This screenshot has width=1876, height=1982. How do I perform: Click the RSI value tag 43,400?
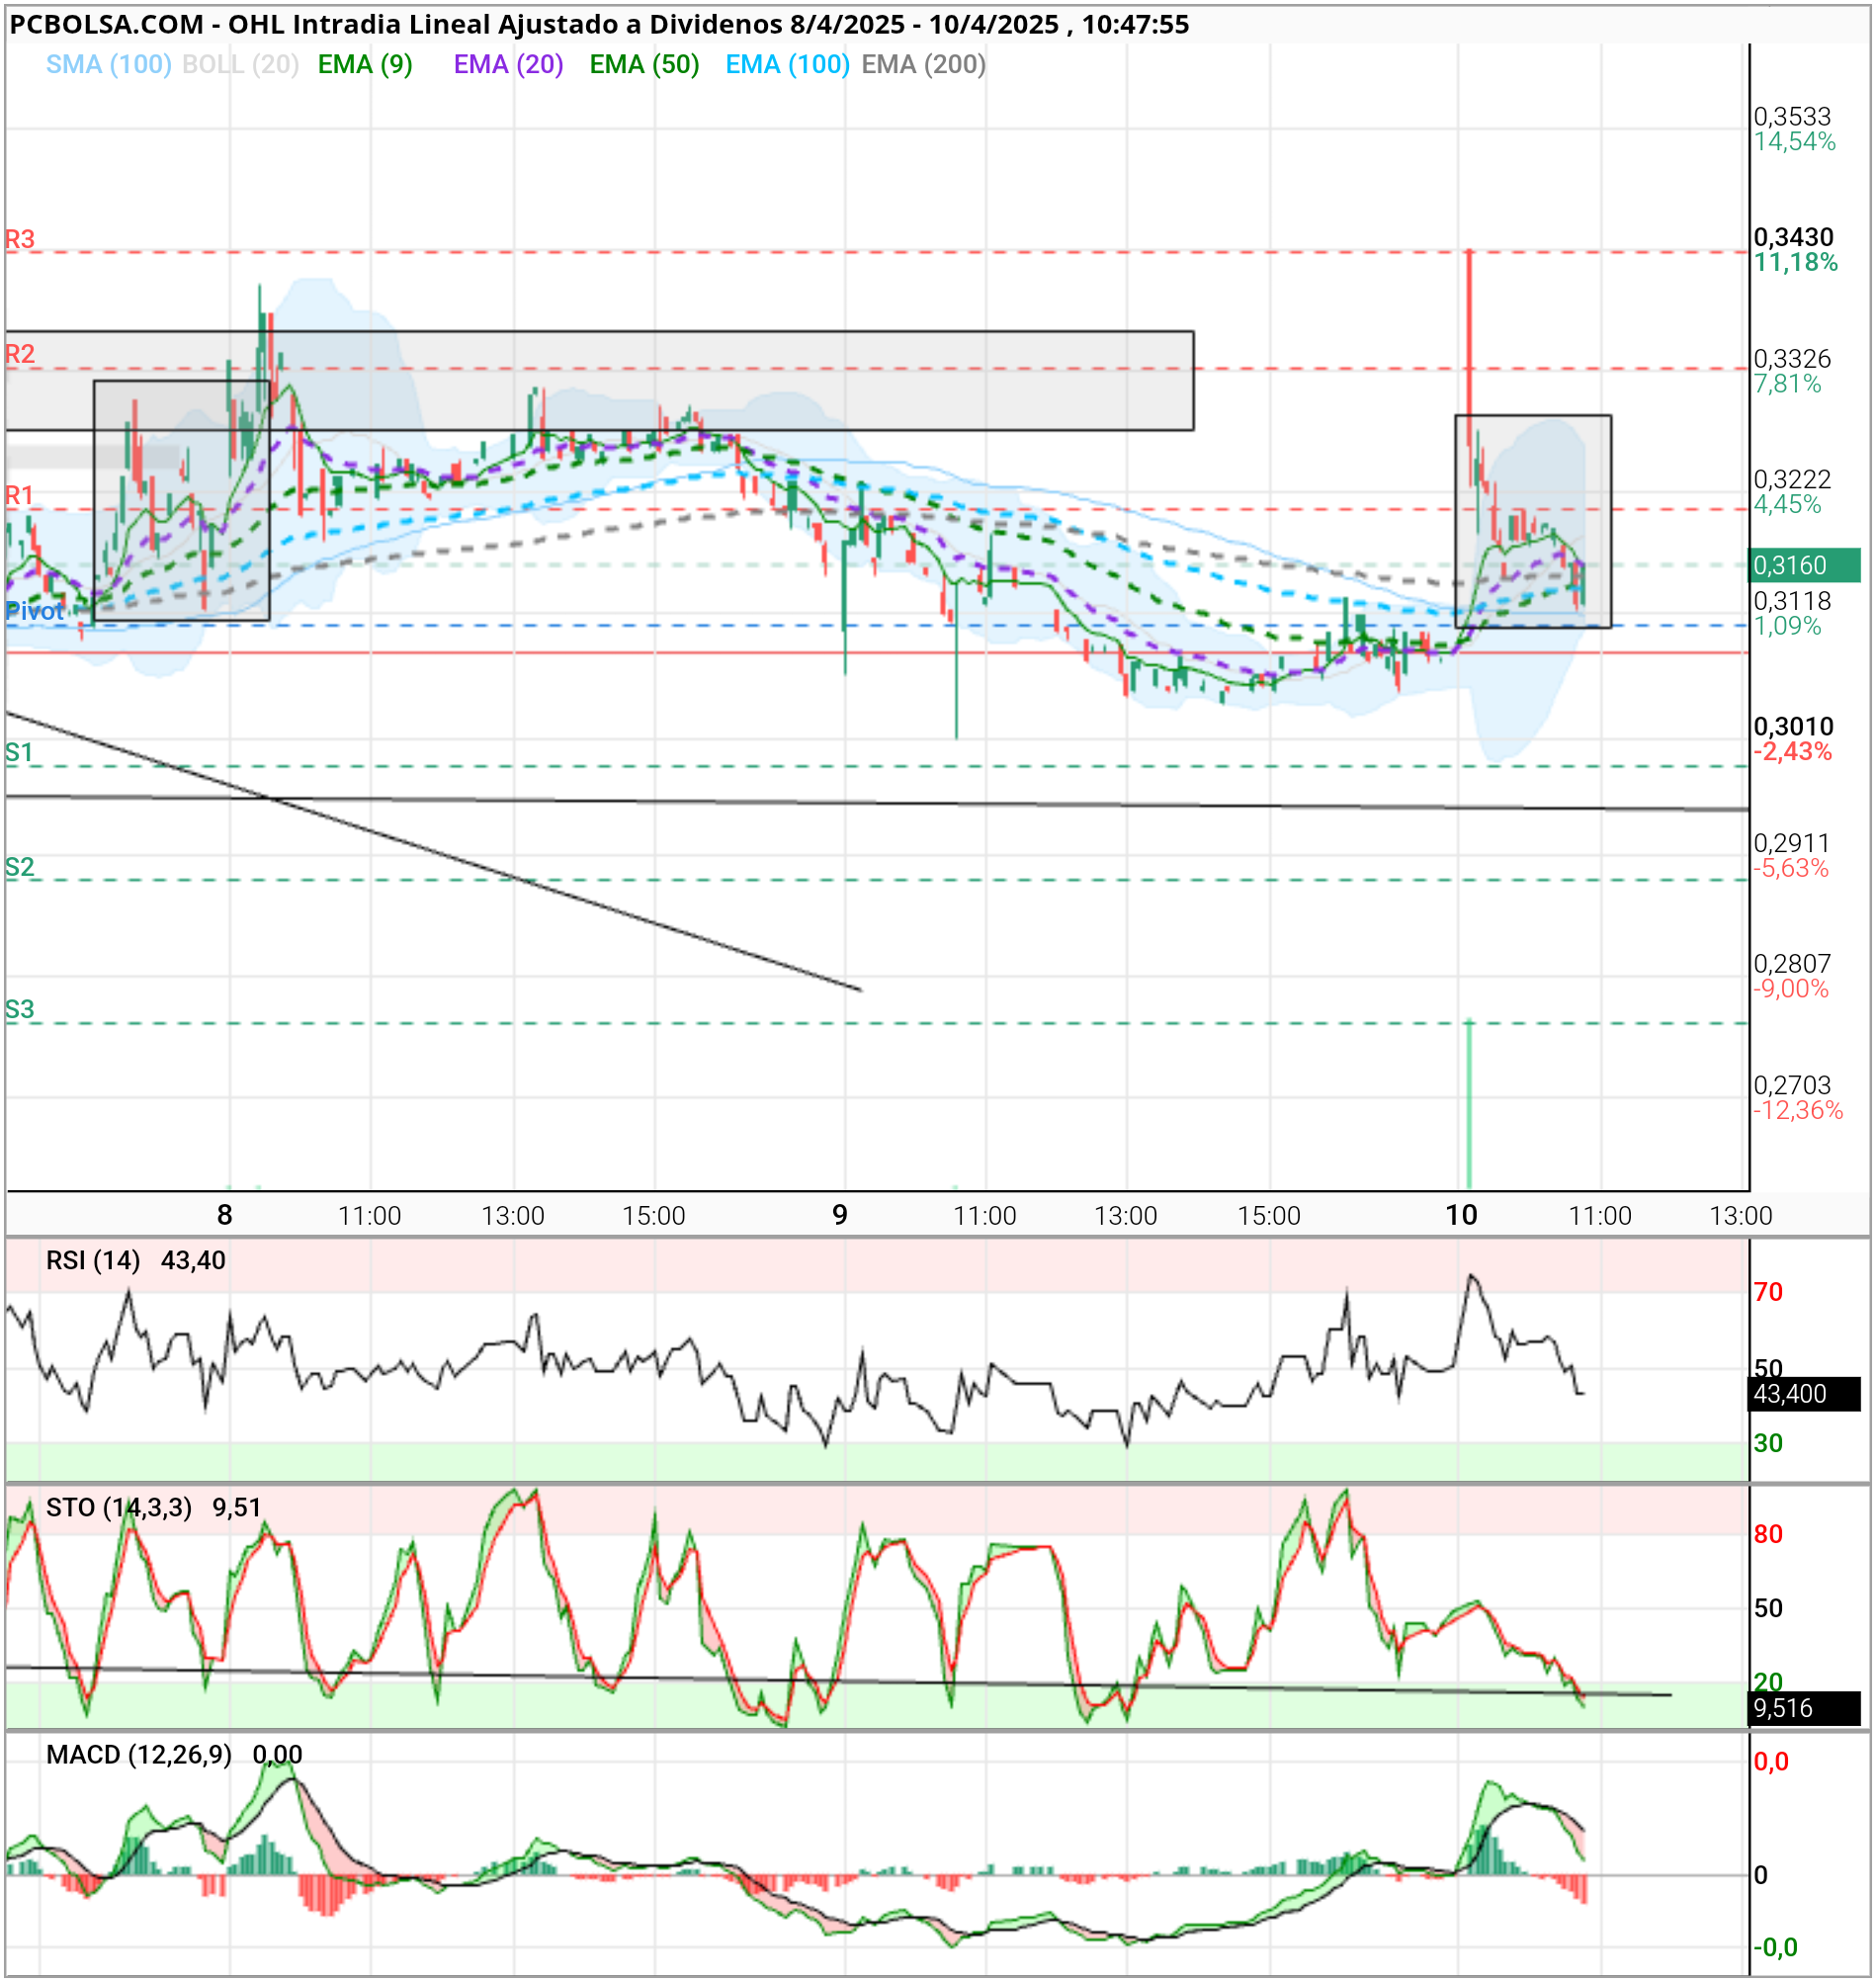click(x=1803, y=1393)
